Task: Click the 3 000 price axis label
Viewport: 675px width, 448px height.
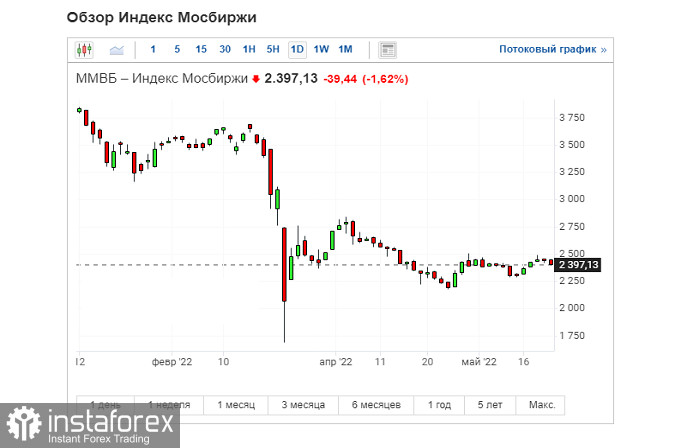Action: click(572, 199)
